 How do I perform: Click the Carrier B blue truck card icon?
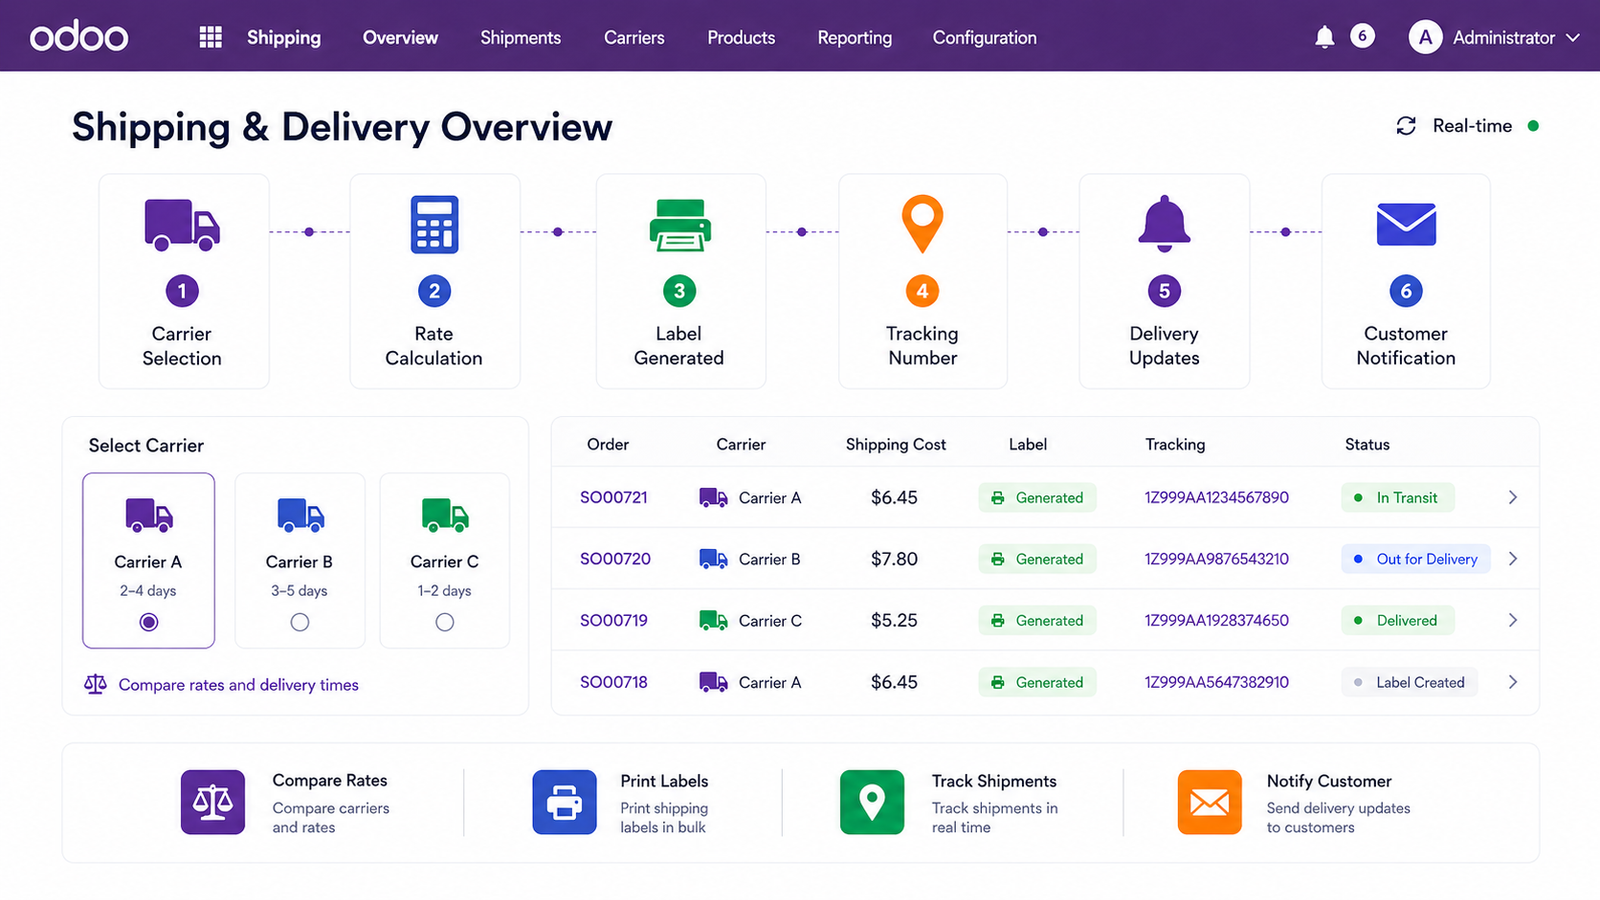[x=300, y=515]
